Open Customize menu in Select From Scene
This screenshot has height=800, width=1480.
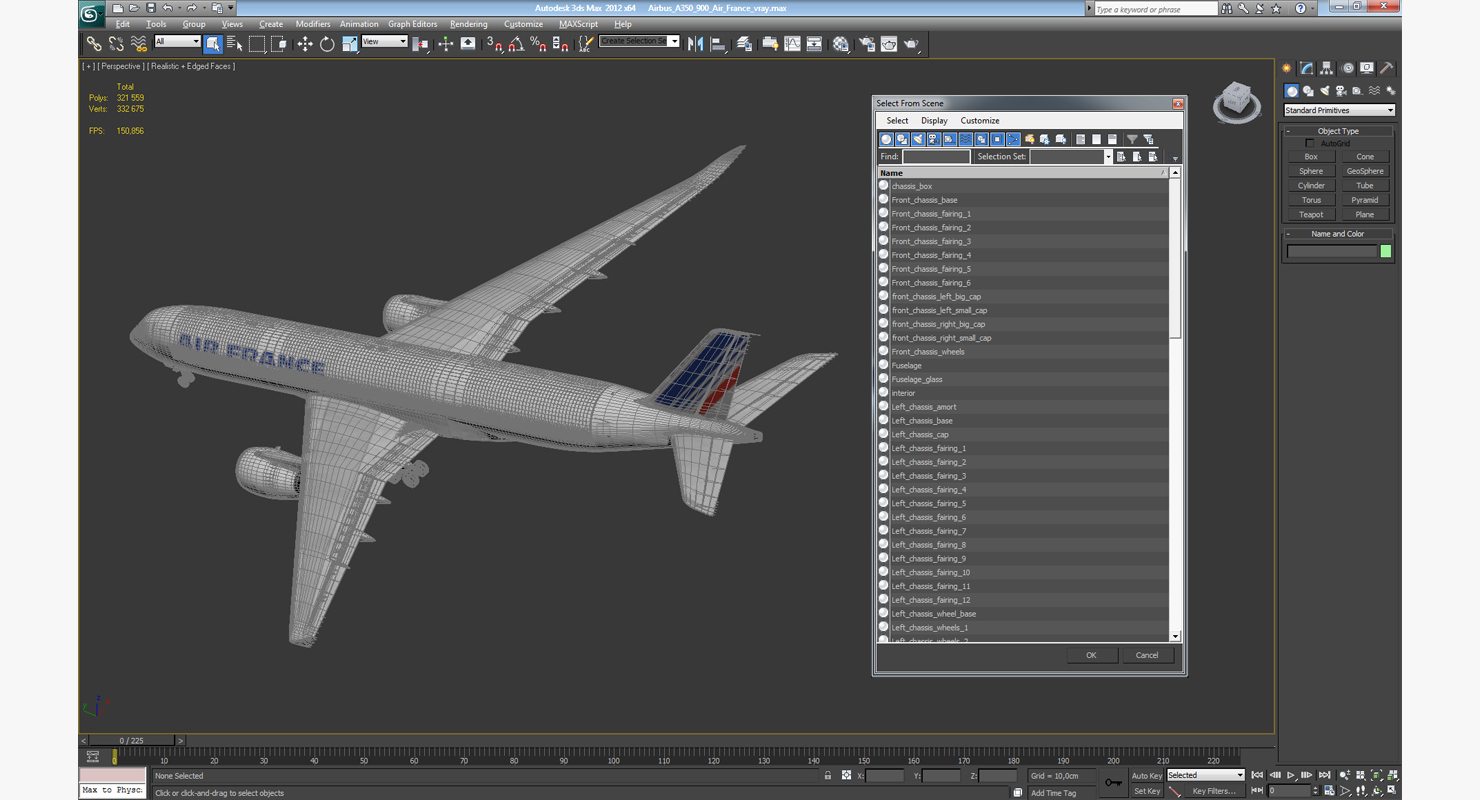click(980, 120)
